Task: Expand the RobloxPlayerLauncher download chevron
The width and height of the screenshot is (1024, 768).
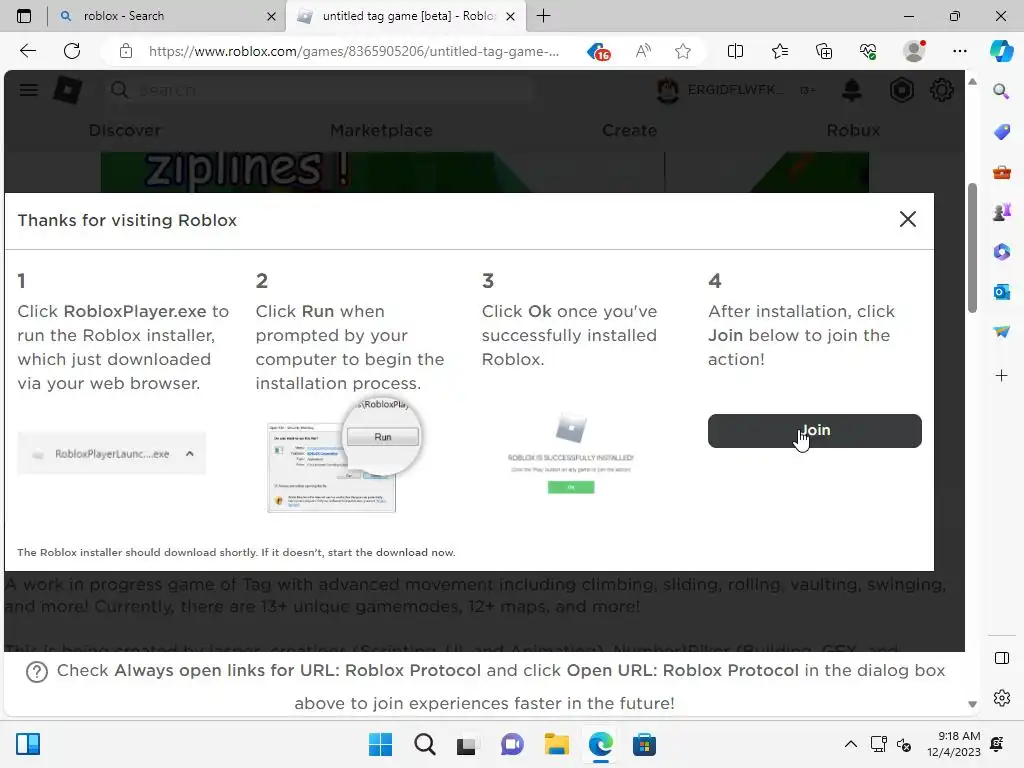Action: click(189, 453)
